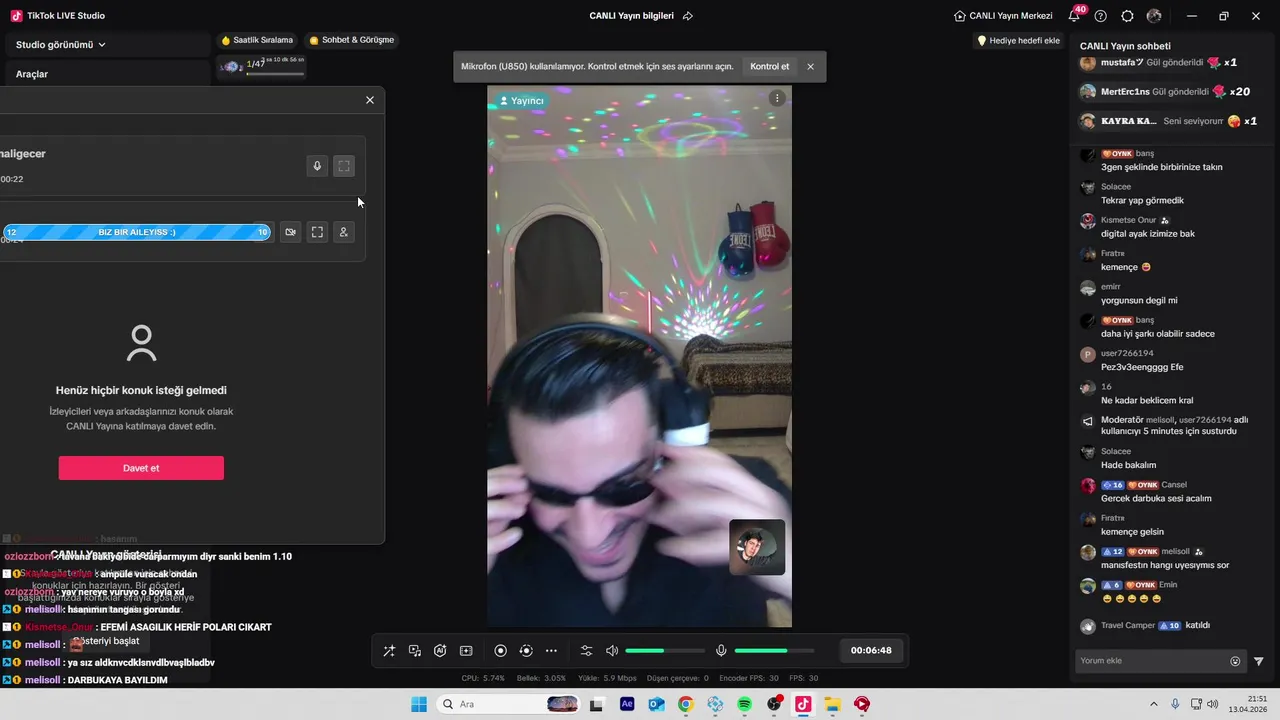The image size is (1280, 720).
Task: Click the replay capture icon in bottom toolbar
Action: pyautogui.click(x=526, y=651)
